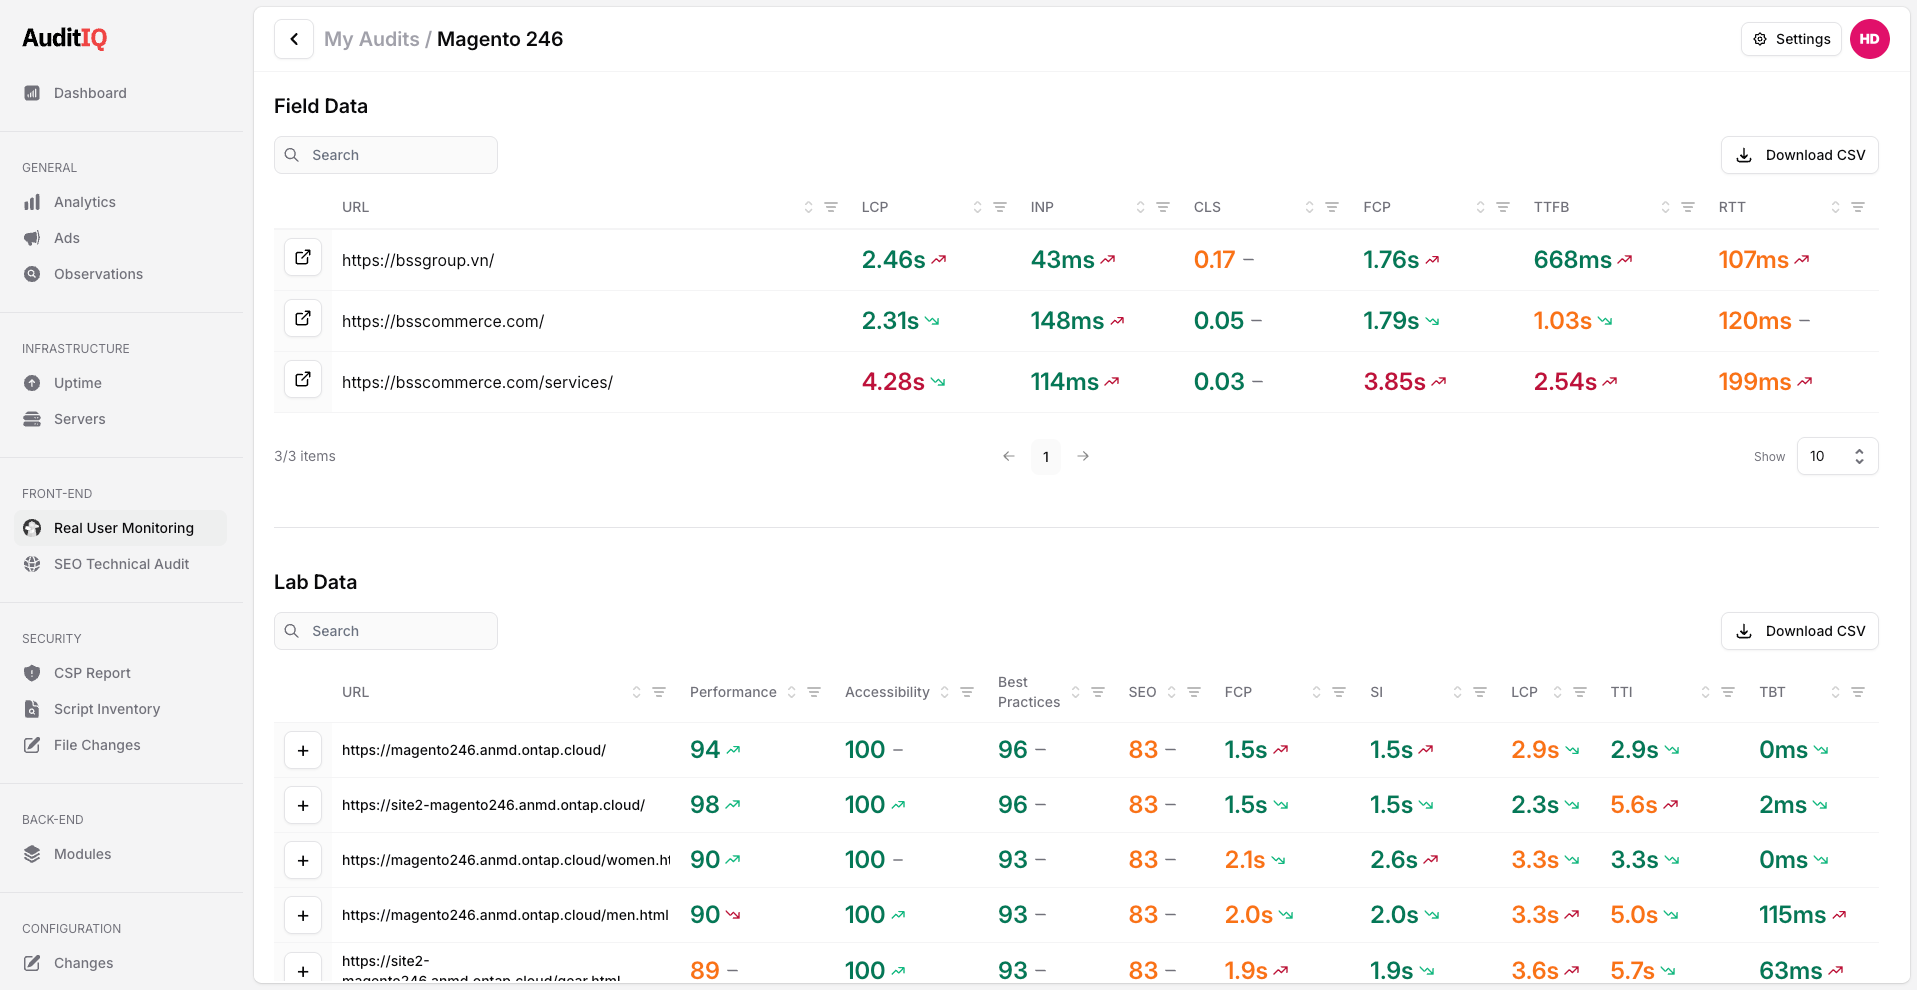Select Real User Monitoring
Screen dimensions: 1917x990
[121, 528]
